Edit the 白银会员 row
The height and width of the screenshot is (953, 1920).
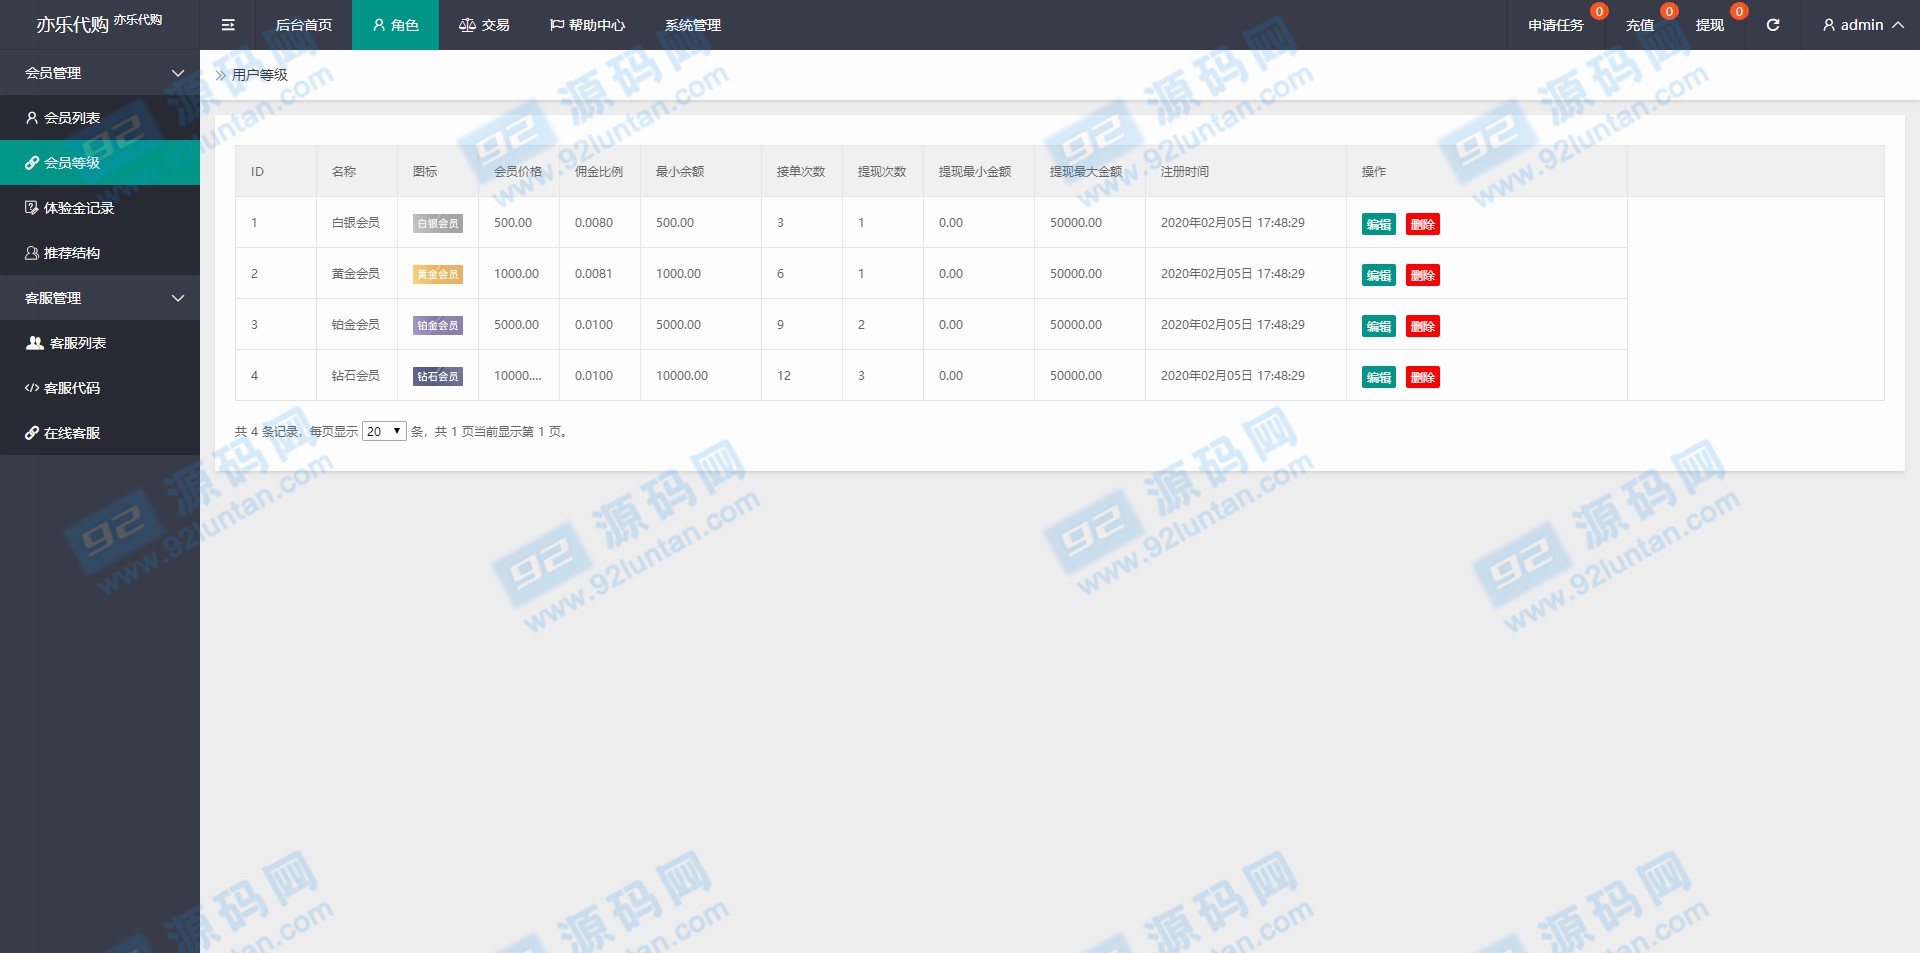(1379, 224)
